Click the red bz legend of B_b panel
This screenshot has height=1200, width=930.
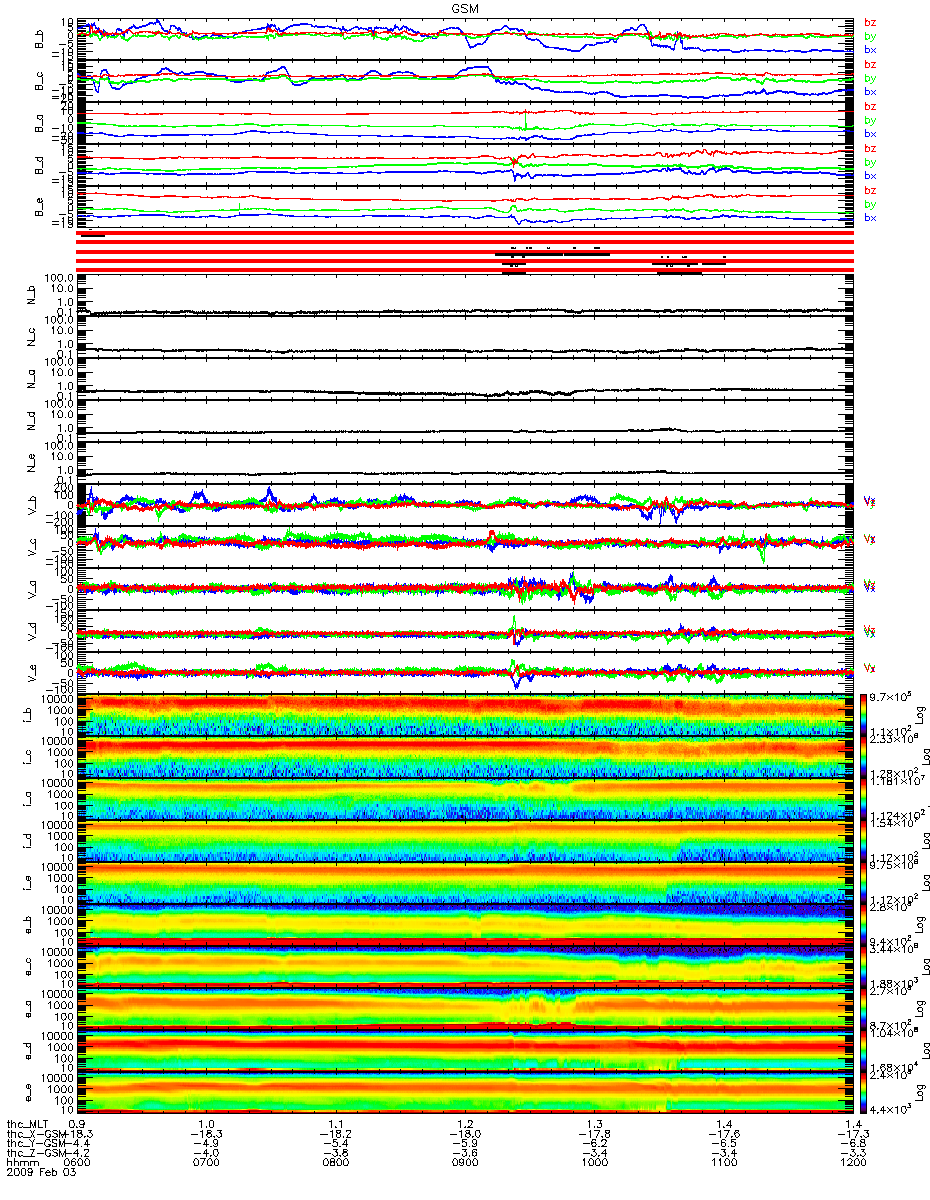(x=870, y=22)
